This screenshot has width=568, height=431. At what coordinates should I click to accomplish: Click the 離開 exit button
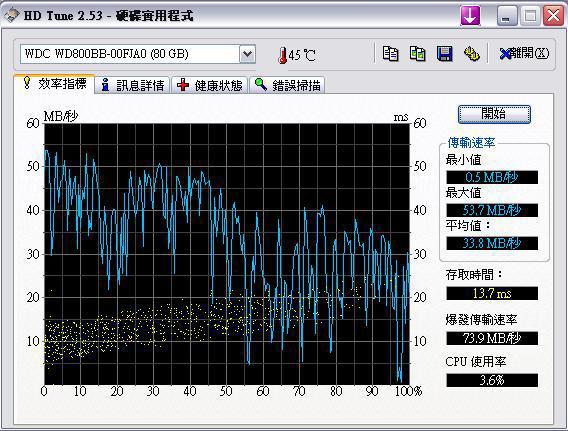[524, 54]
